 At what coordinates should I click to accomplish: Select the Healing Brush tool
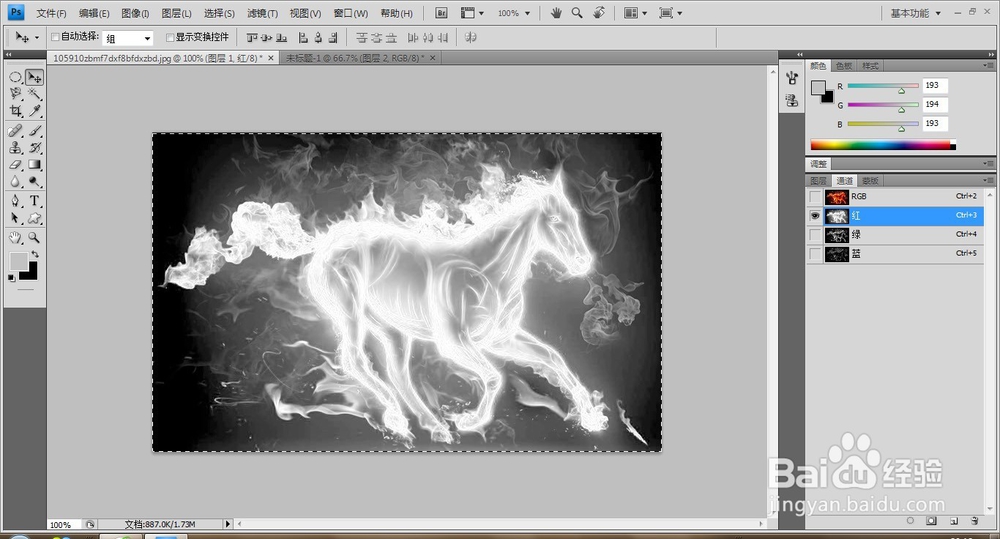click(x=15, y=131)
